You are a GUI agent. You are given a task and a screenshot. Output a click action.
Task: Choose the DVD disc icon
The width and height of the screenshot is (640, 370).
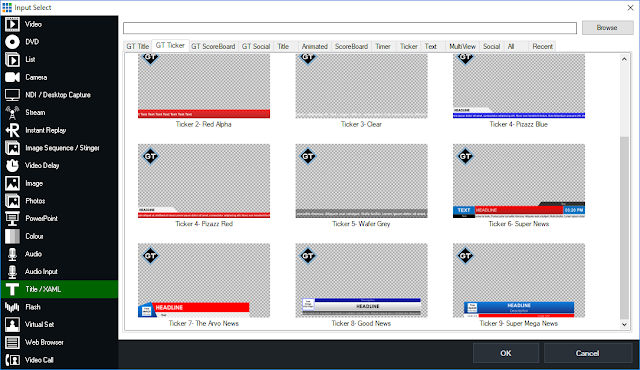12,42
